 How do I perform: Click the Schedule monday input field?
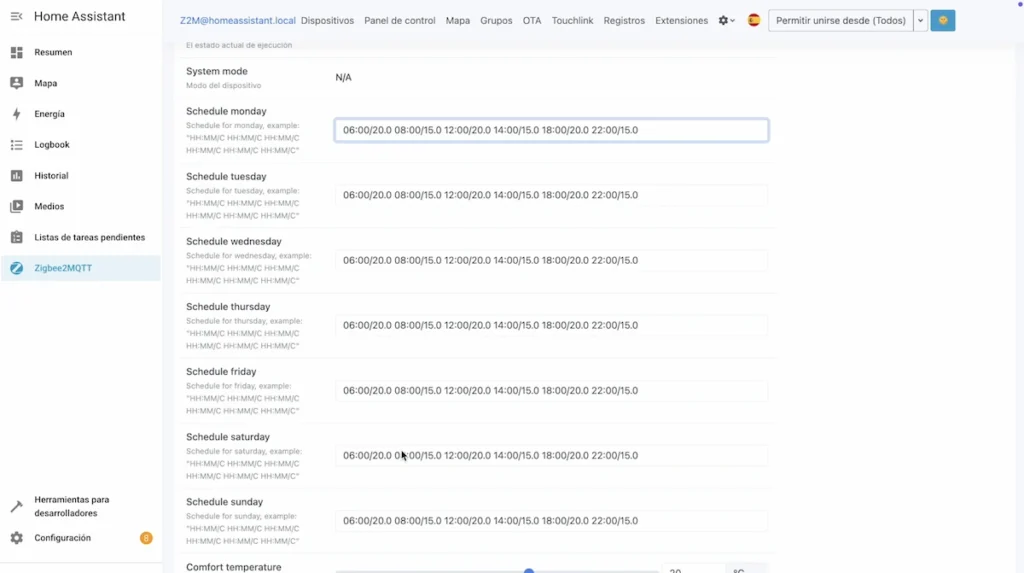551,130
